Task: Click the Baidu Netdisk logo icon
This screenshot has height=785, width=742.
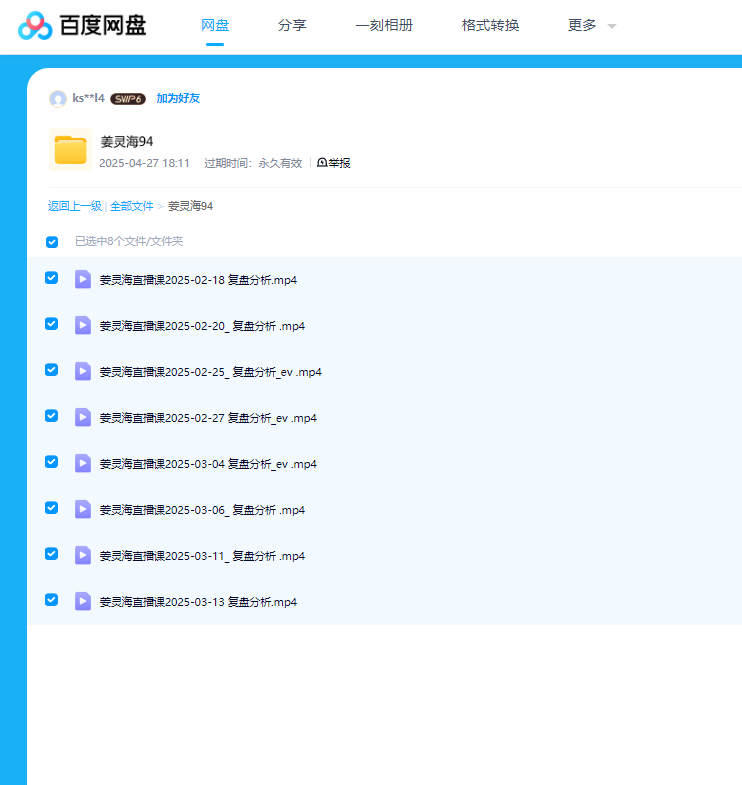Action: [x=35, y=26]
